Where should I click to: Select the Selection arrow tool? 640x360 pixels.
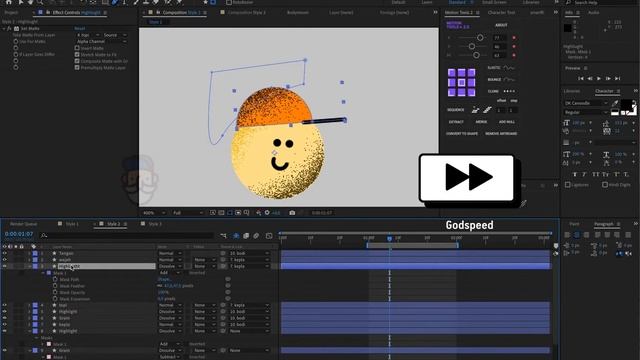21,2
